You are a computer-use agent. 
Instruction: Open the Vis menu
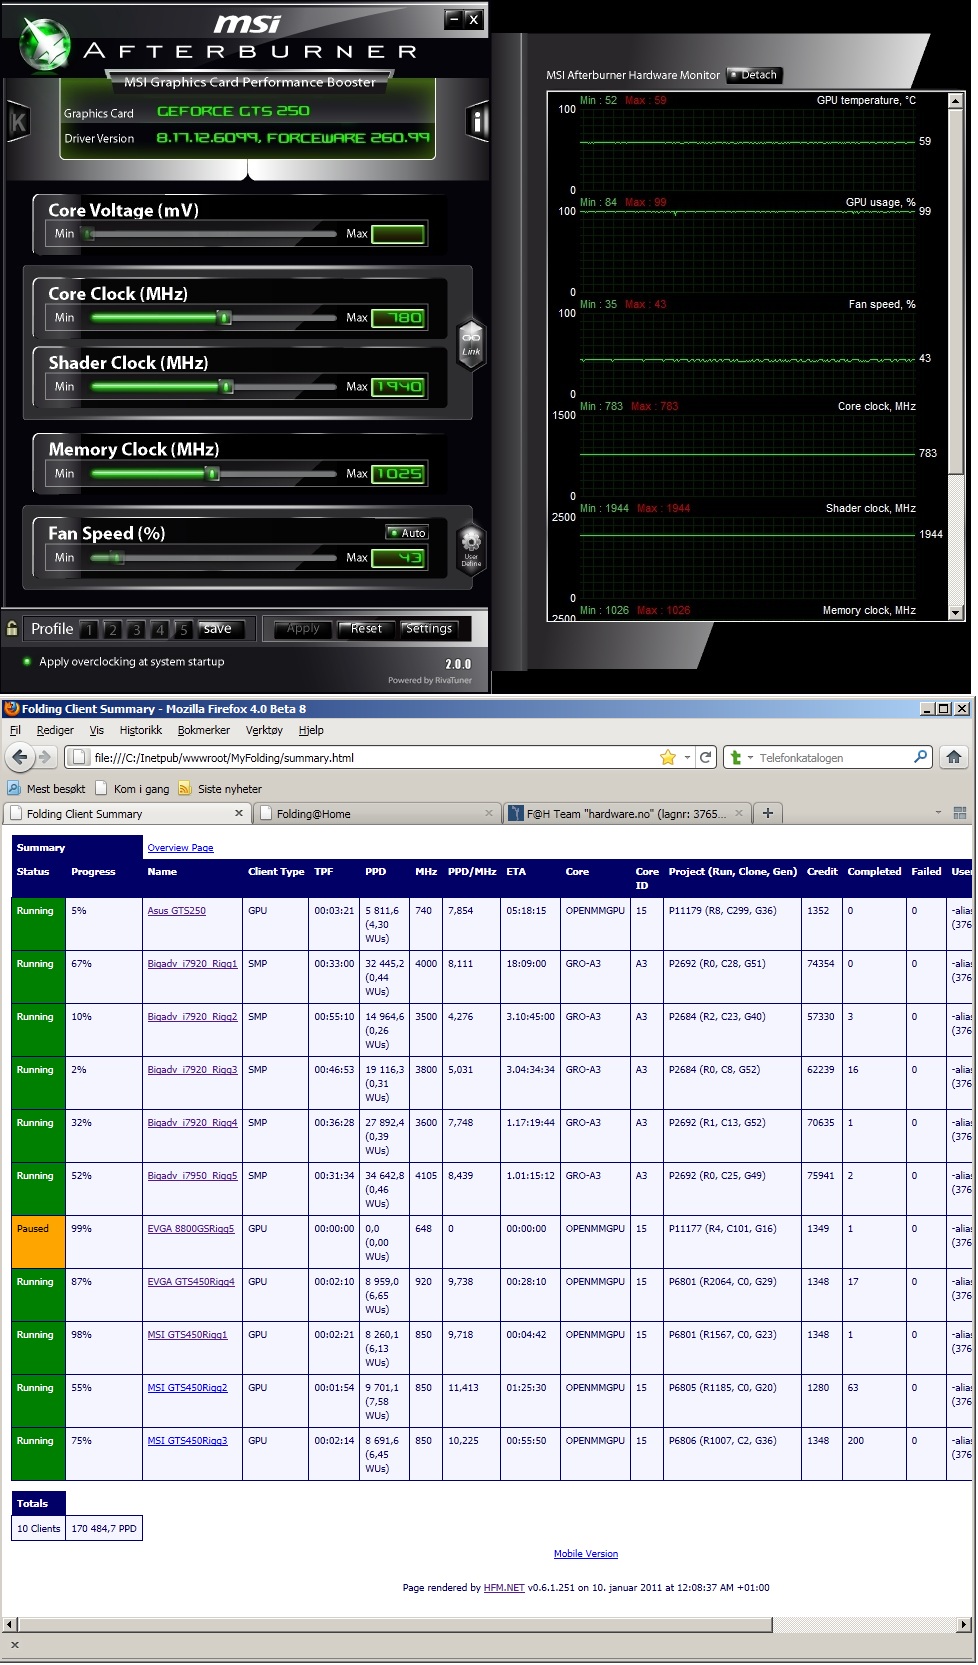(96, 730)
